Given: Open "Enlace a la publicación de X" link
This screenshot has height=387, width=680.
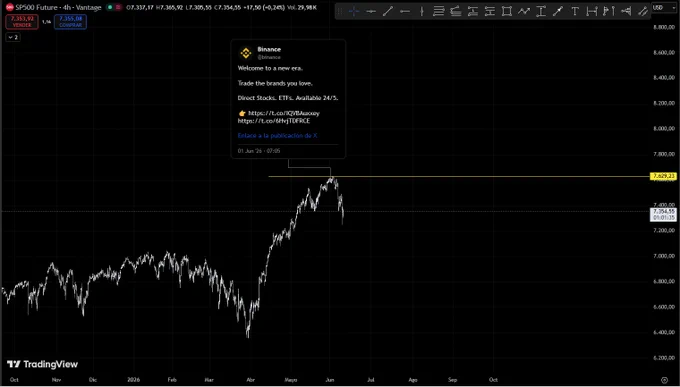Looking at the screenshot, I should pos(277,135).
